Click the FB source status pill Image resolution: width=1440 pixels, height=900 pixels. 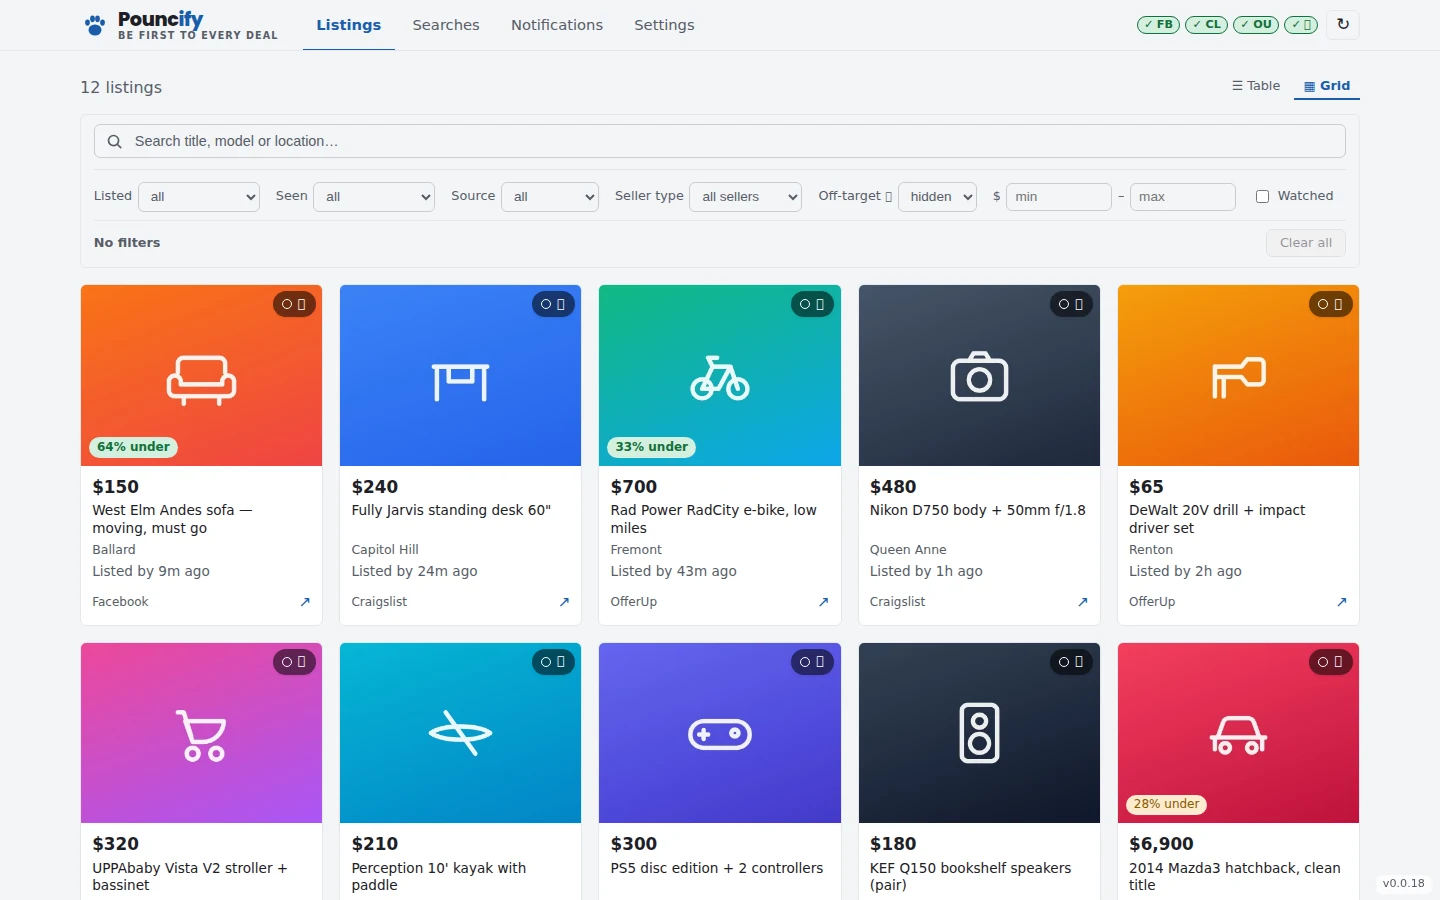coord(1158,24)
